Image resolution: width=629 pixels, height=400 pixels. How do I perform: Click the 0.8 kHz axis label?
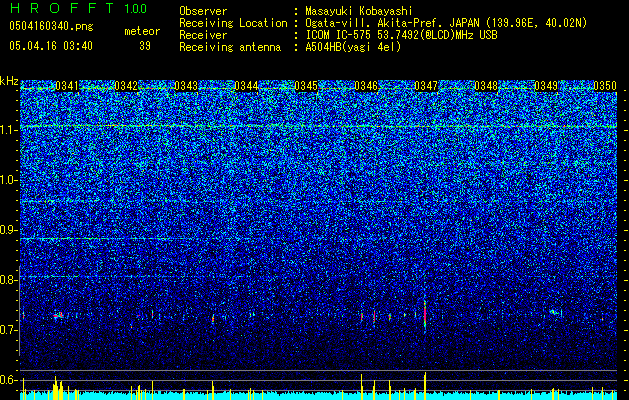pos(8,280)
